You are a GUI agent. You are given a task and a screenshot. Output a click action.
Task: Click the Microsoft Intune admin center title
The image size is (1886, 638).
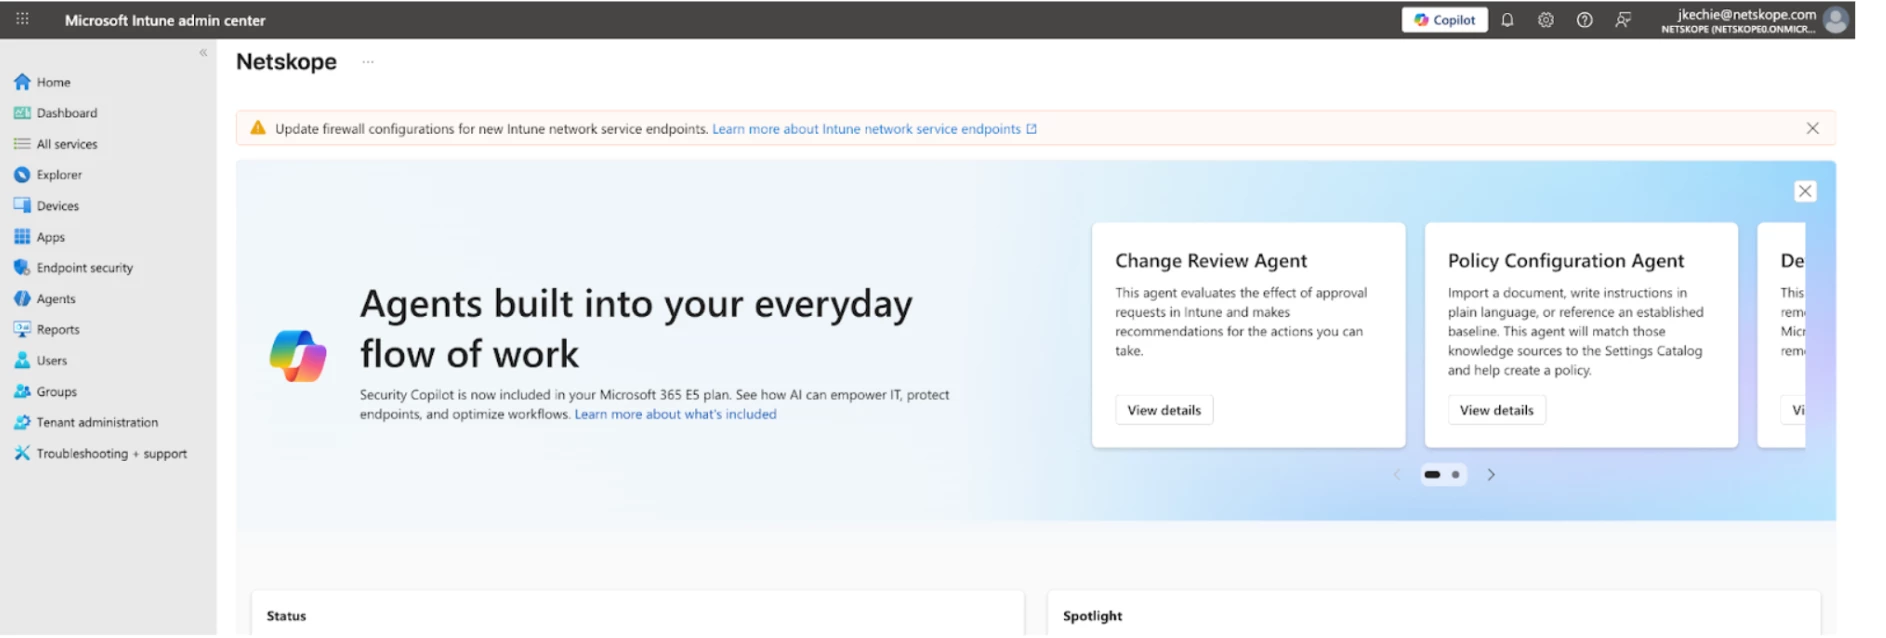coord(165,20)
